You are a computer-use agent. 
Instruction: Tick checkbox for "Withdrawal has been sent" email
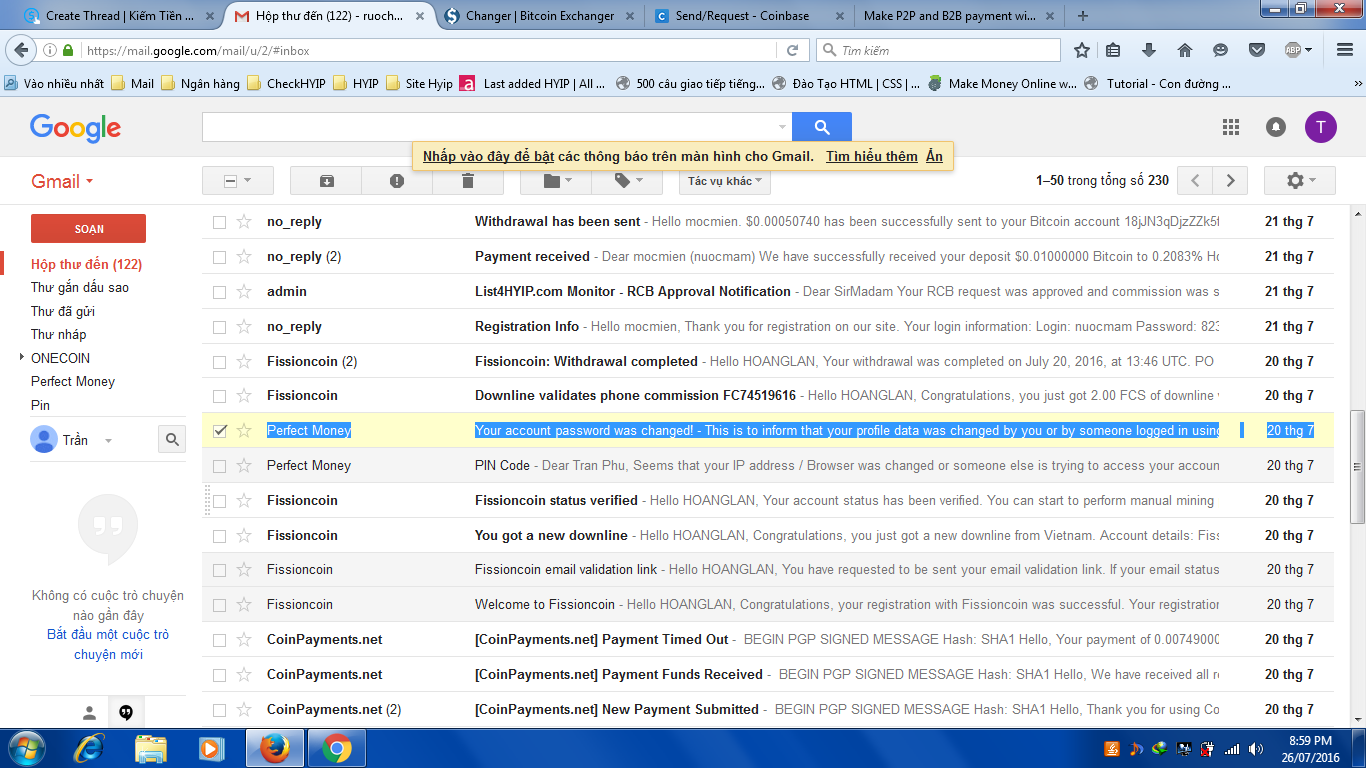219,222
